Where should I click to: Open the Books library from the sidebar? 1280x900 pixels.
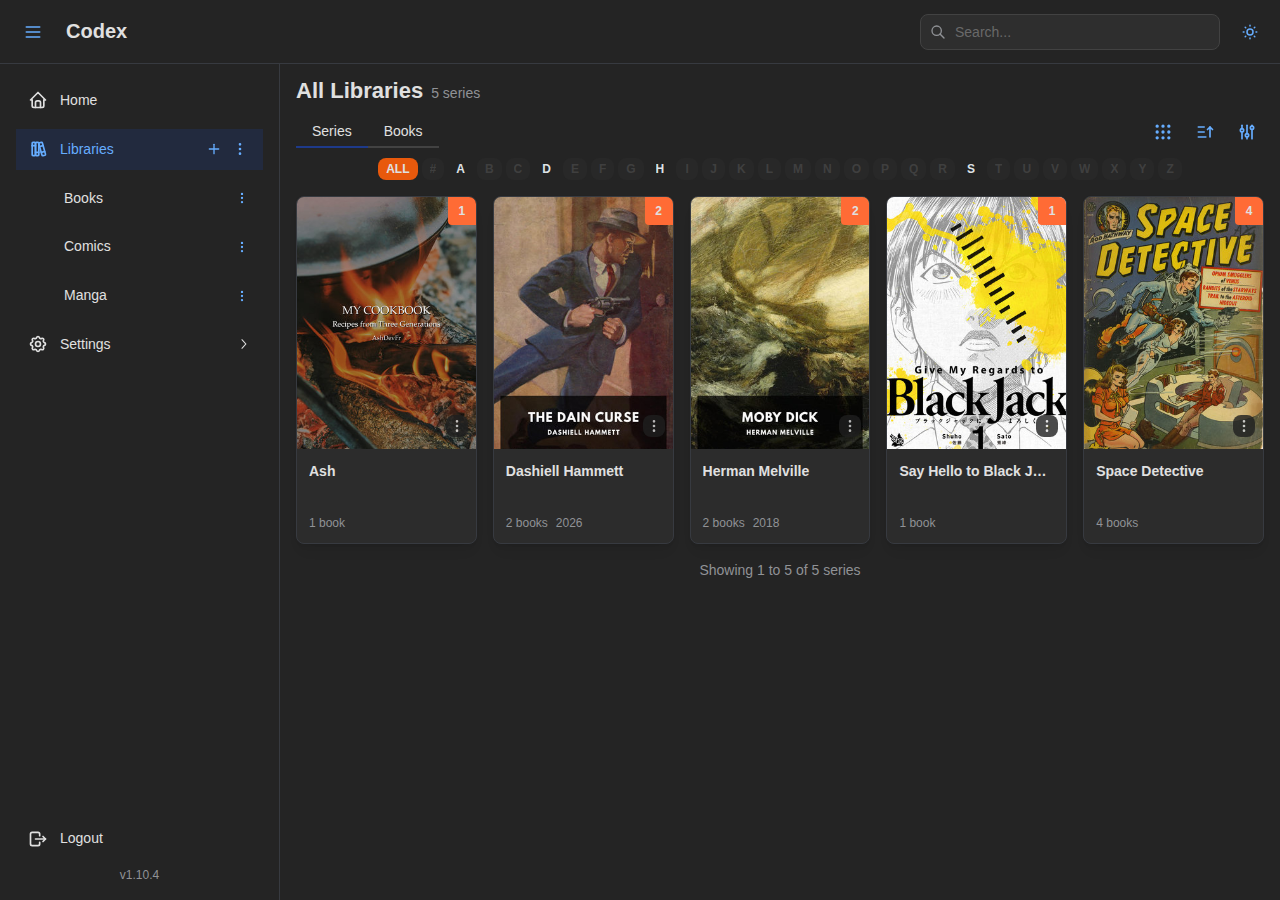point(83,198)
